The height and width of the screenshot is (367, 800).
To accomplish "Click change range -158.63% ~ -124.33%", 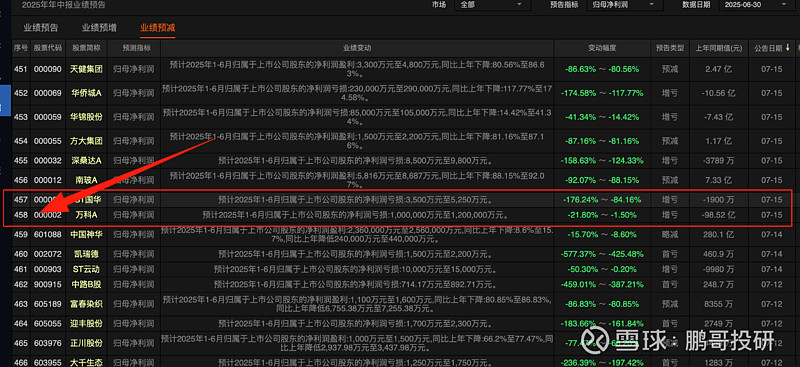I will [x=602, y=161].
